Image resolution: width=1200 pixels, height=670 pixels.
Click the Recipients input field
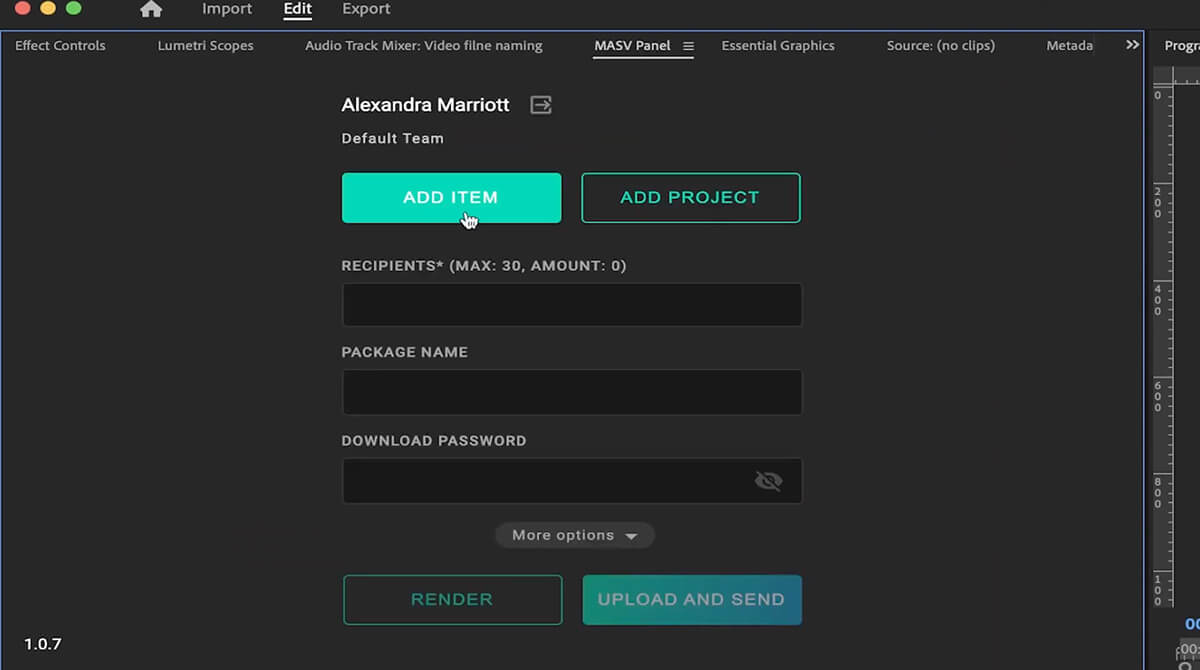[x=572, y=304]
